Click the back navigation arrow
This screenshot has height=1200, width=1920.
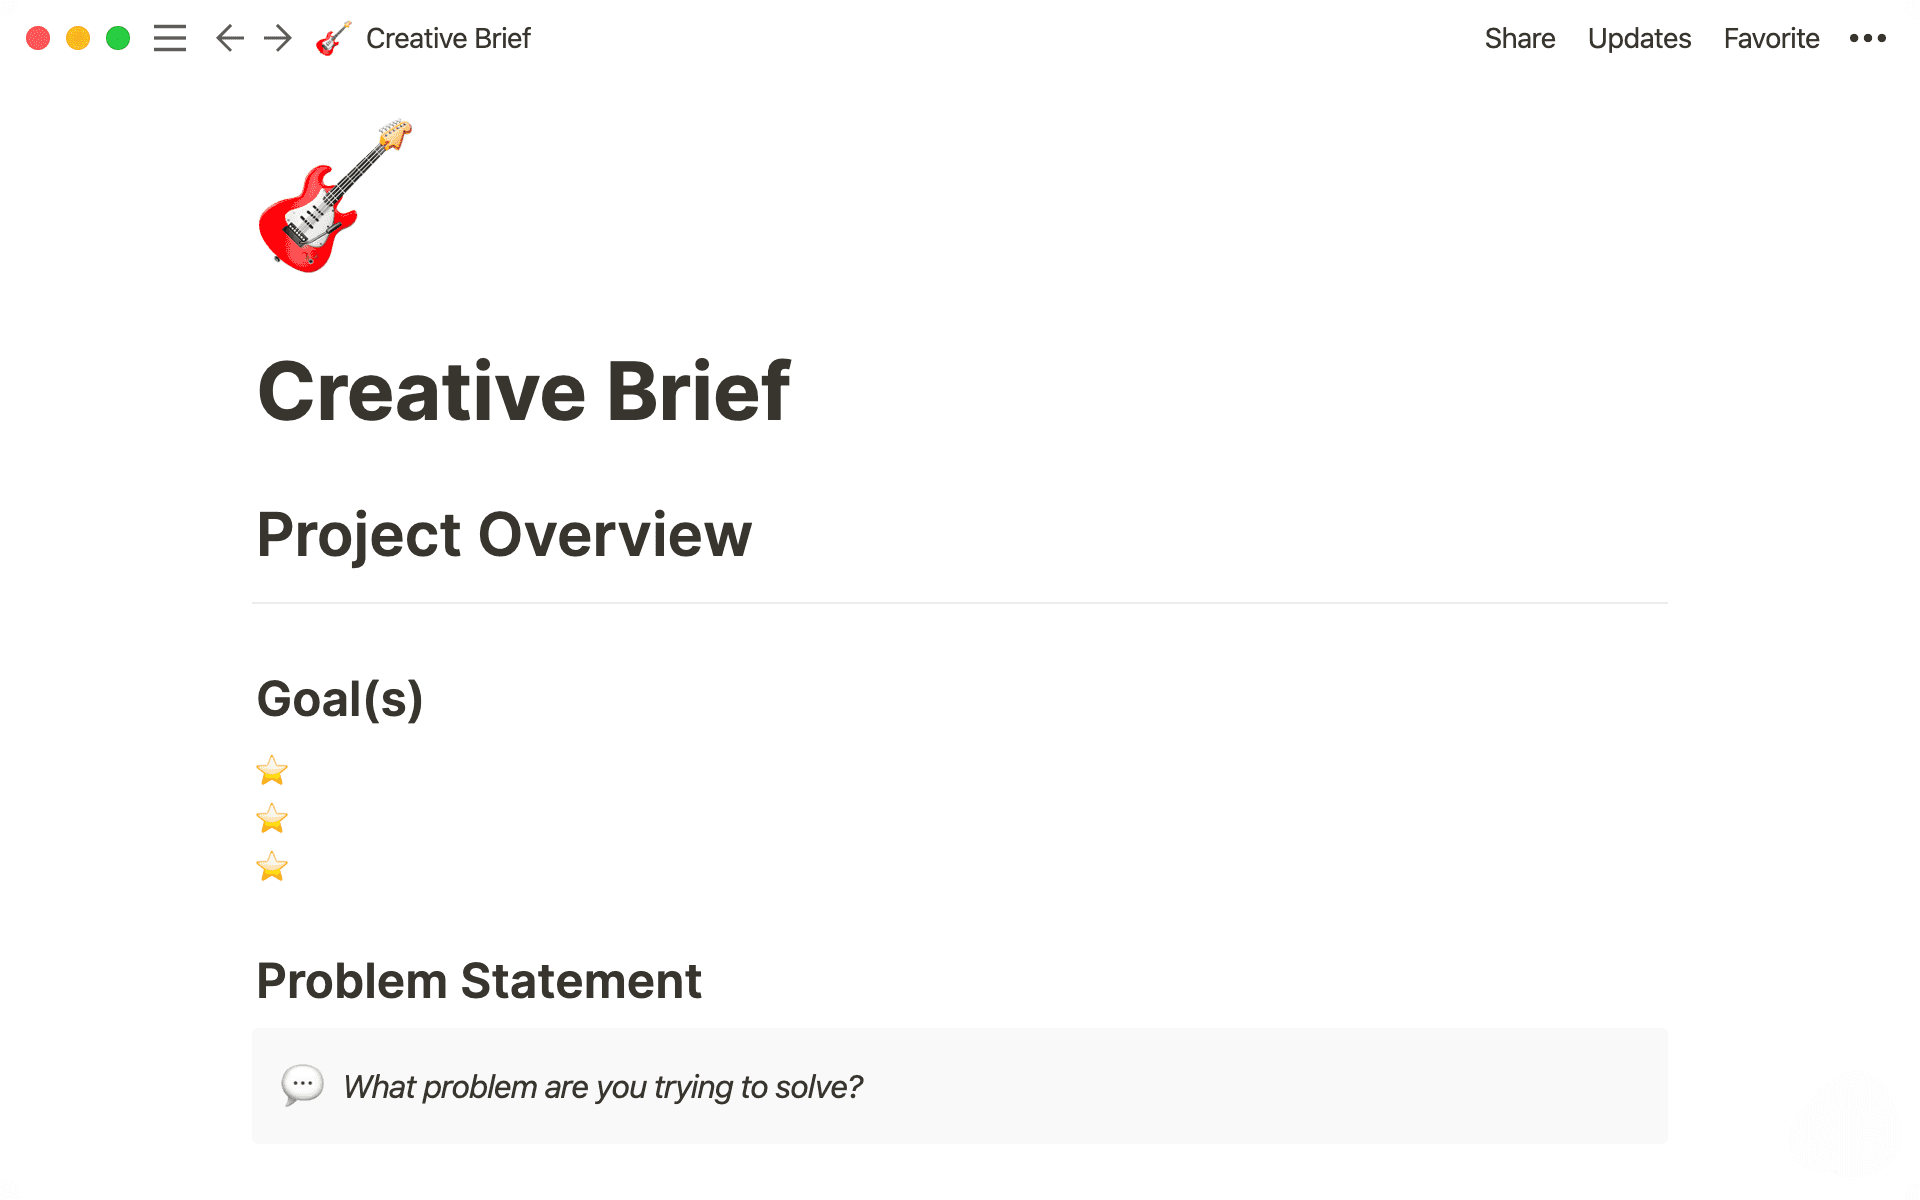tap(229, 38)
